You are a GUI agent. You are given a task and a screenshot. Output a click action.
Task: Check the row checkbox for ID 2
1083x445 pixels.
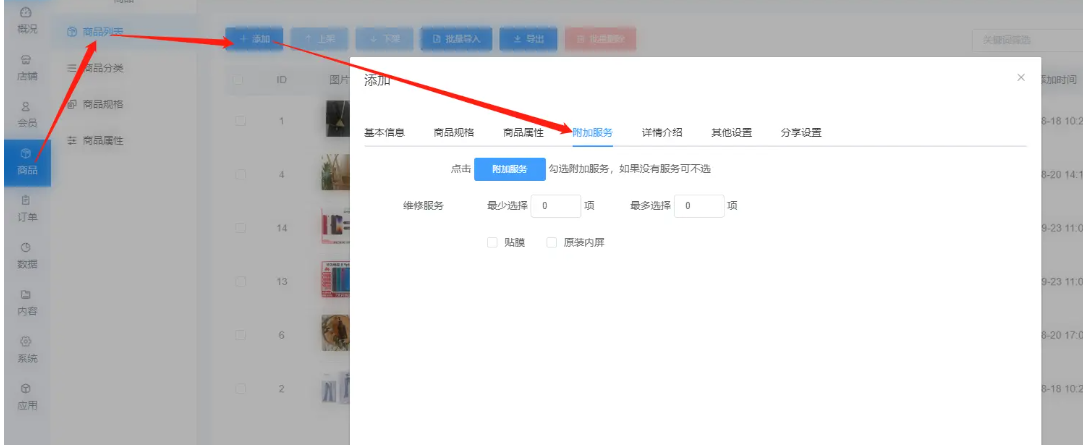(240, 388)
